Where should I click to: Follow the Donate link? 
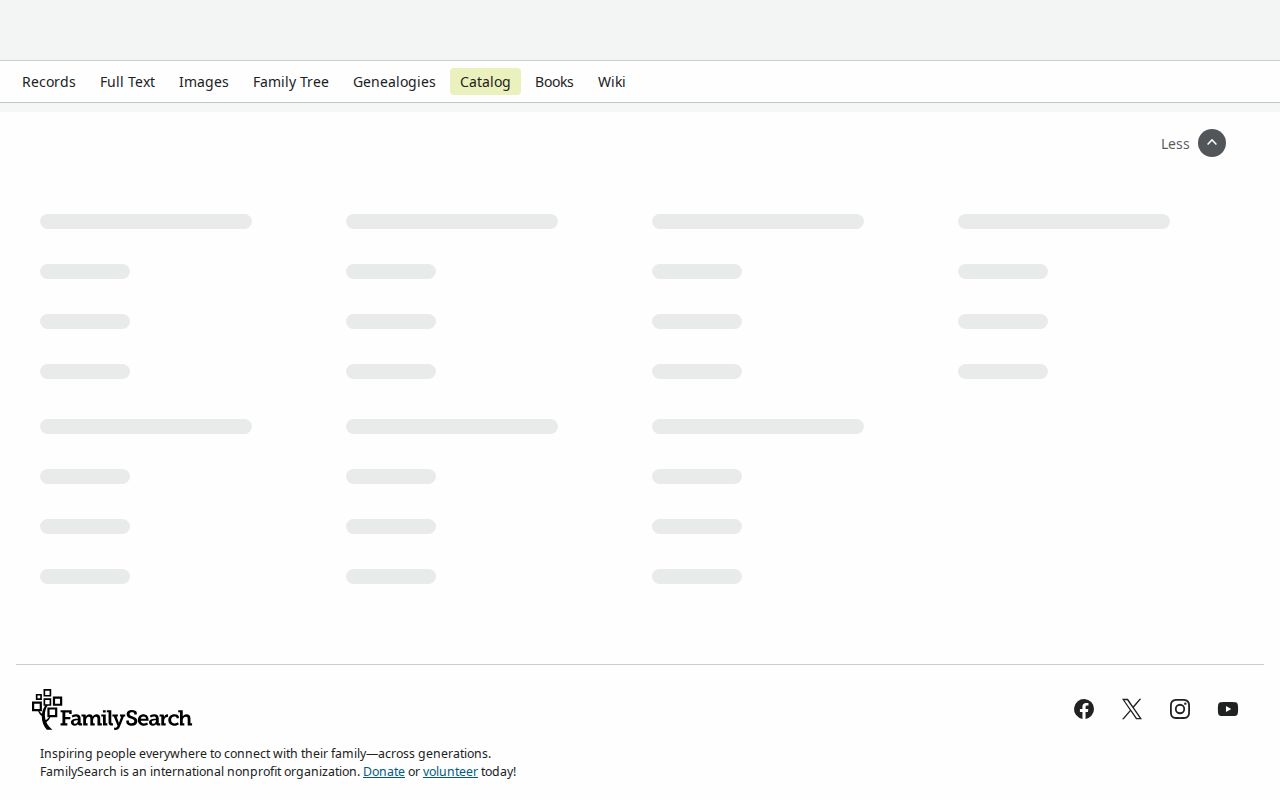(384, 772)
